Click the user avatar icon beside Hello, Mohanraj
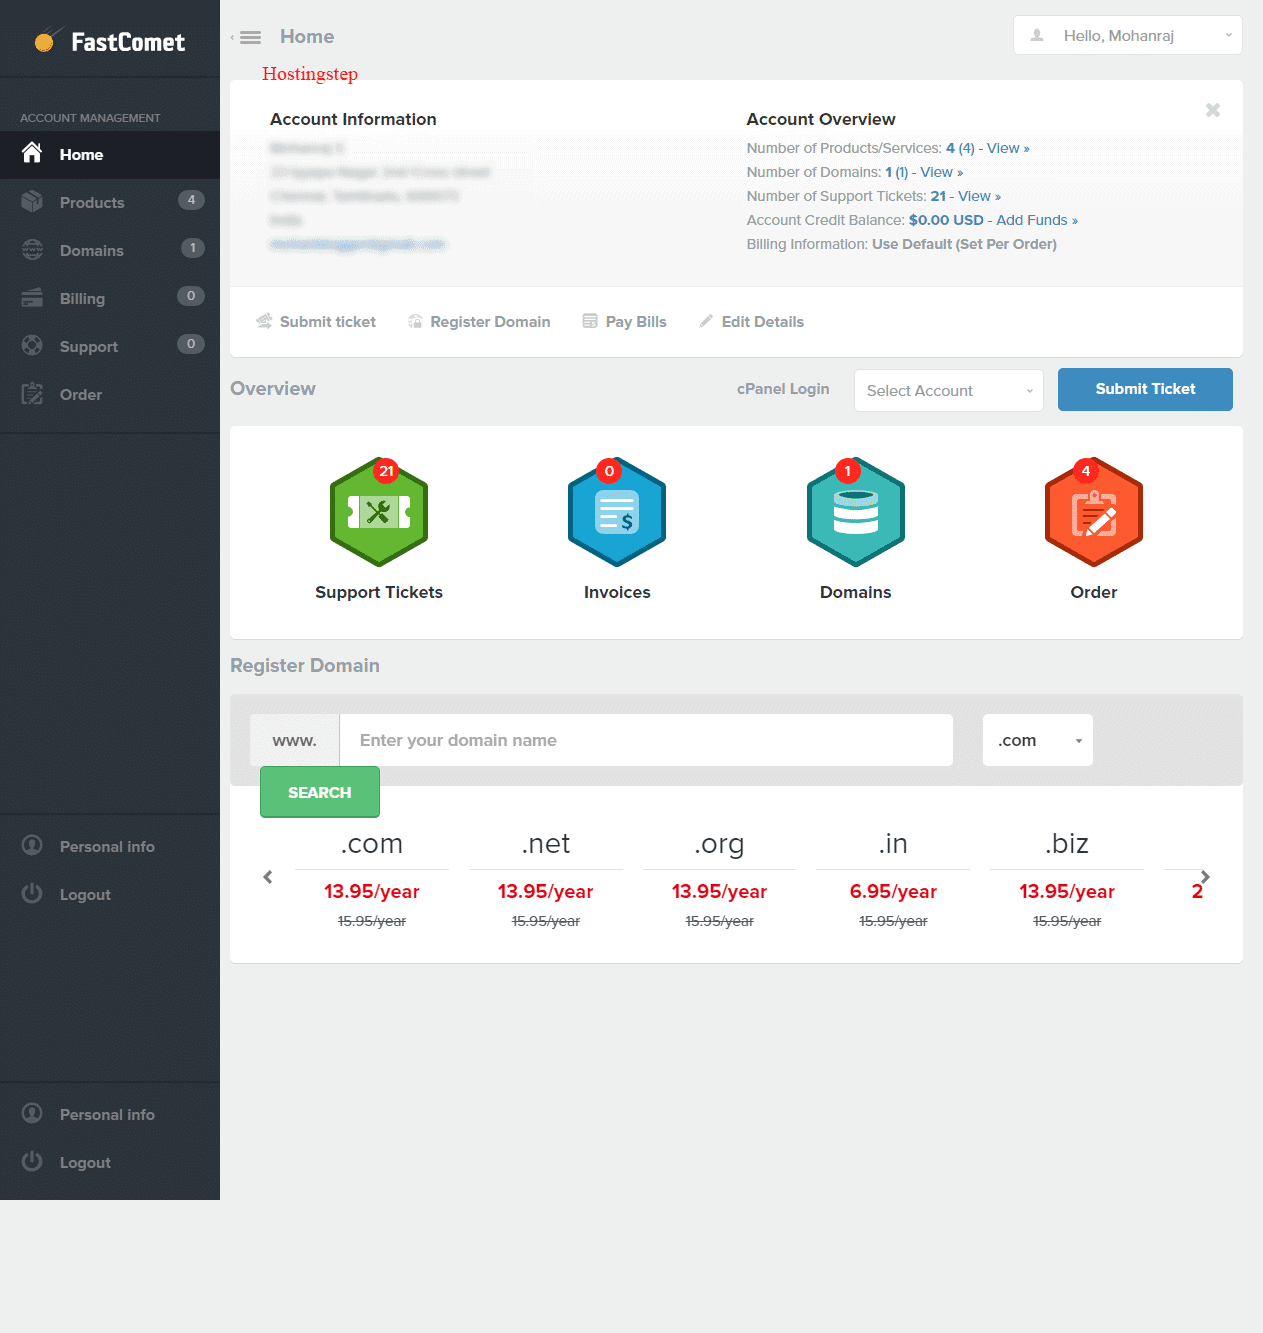The image size is (1263, 1333). [1037, 35]
